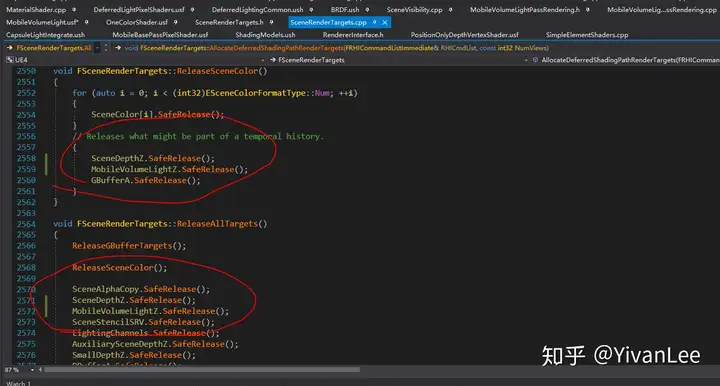Open the OneColorShader.usf tab
This screenshot has height=386, width=720.
coord(137,22)
